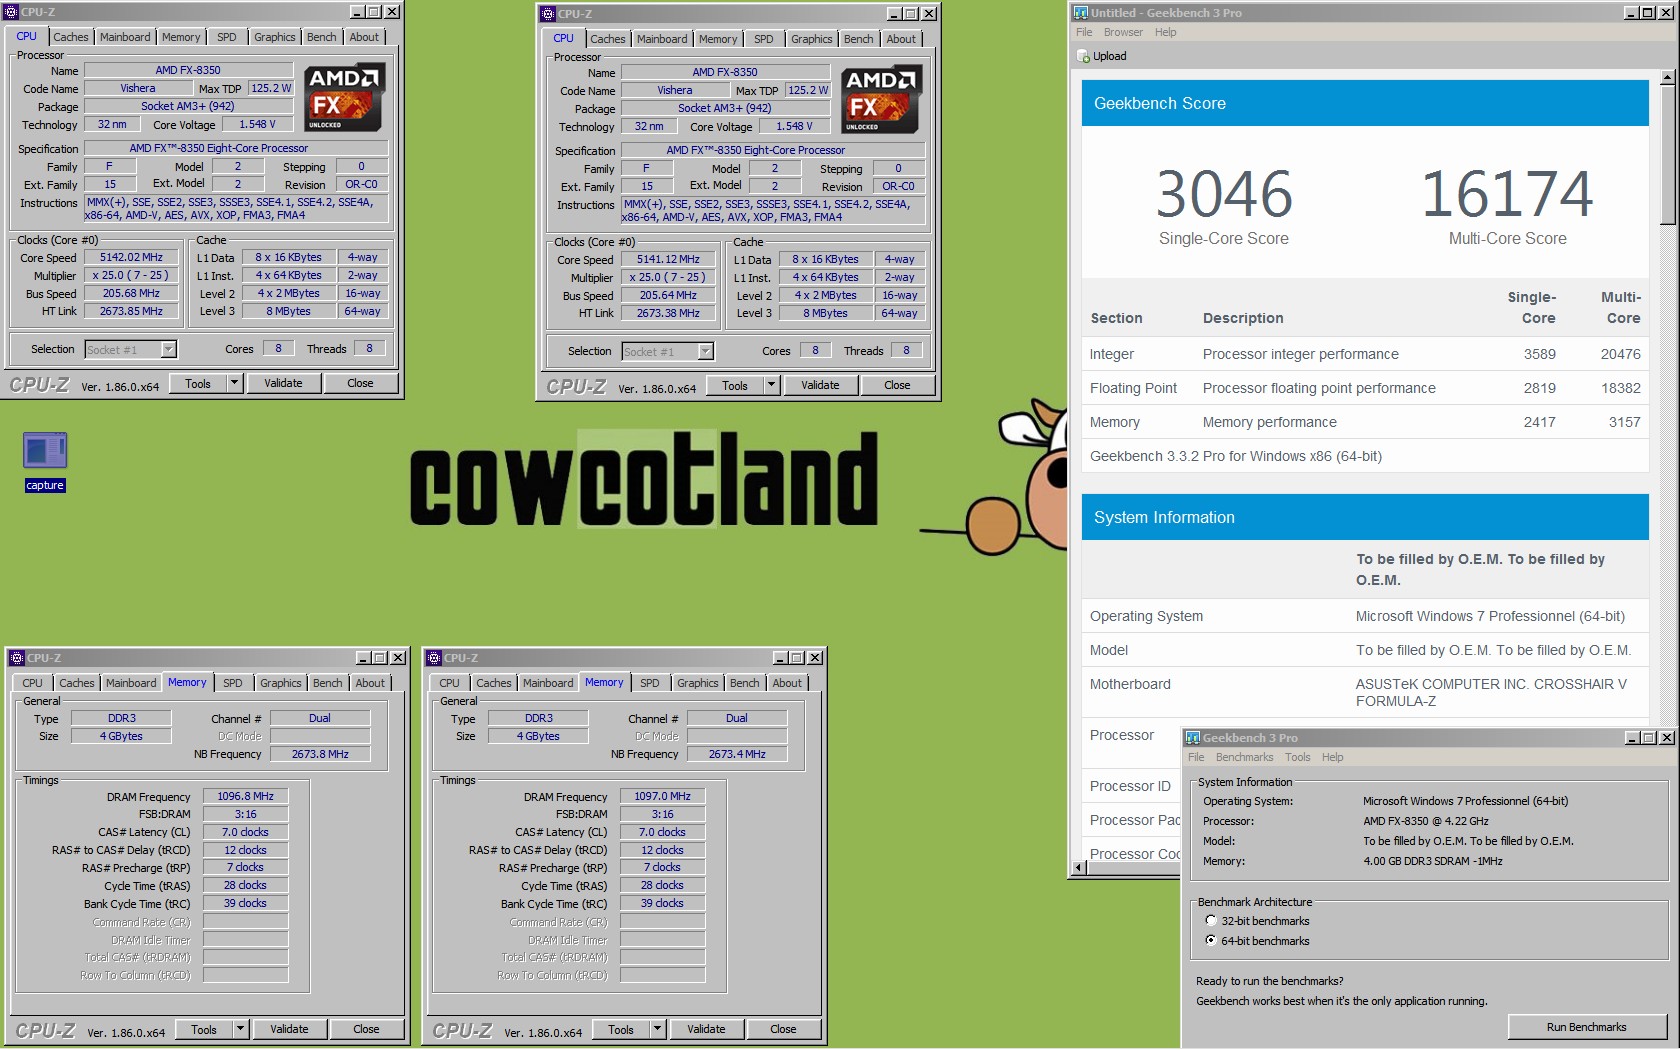
Task: Click Single-Core Score 3046
Action: coord(1224,194)
